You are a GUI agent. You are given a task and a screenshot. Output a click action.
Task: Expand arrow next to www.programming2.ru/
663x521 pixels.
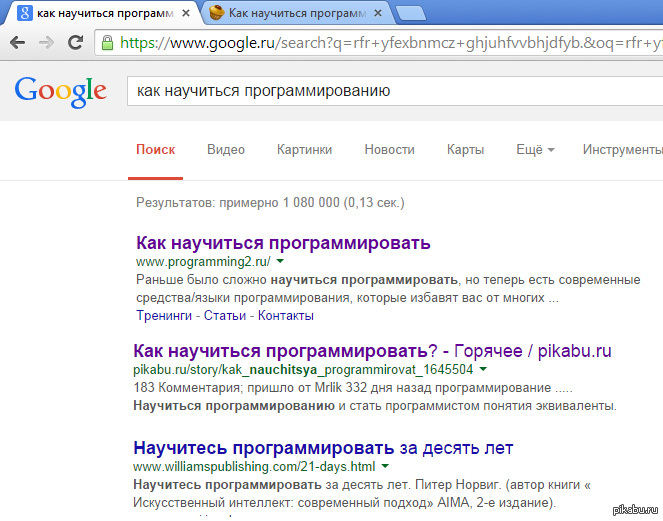(280, 261)
